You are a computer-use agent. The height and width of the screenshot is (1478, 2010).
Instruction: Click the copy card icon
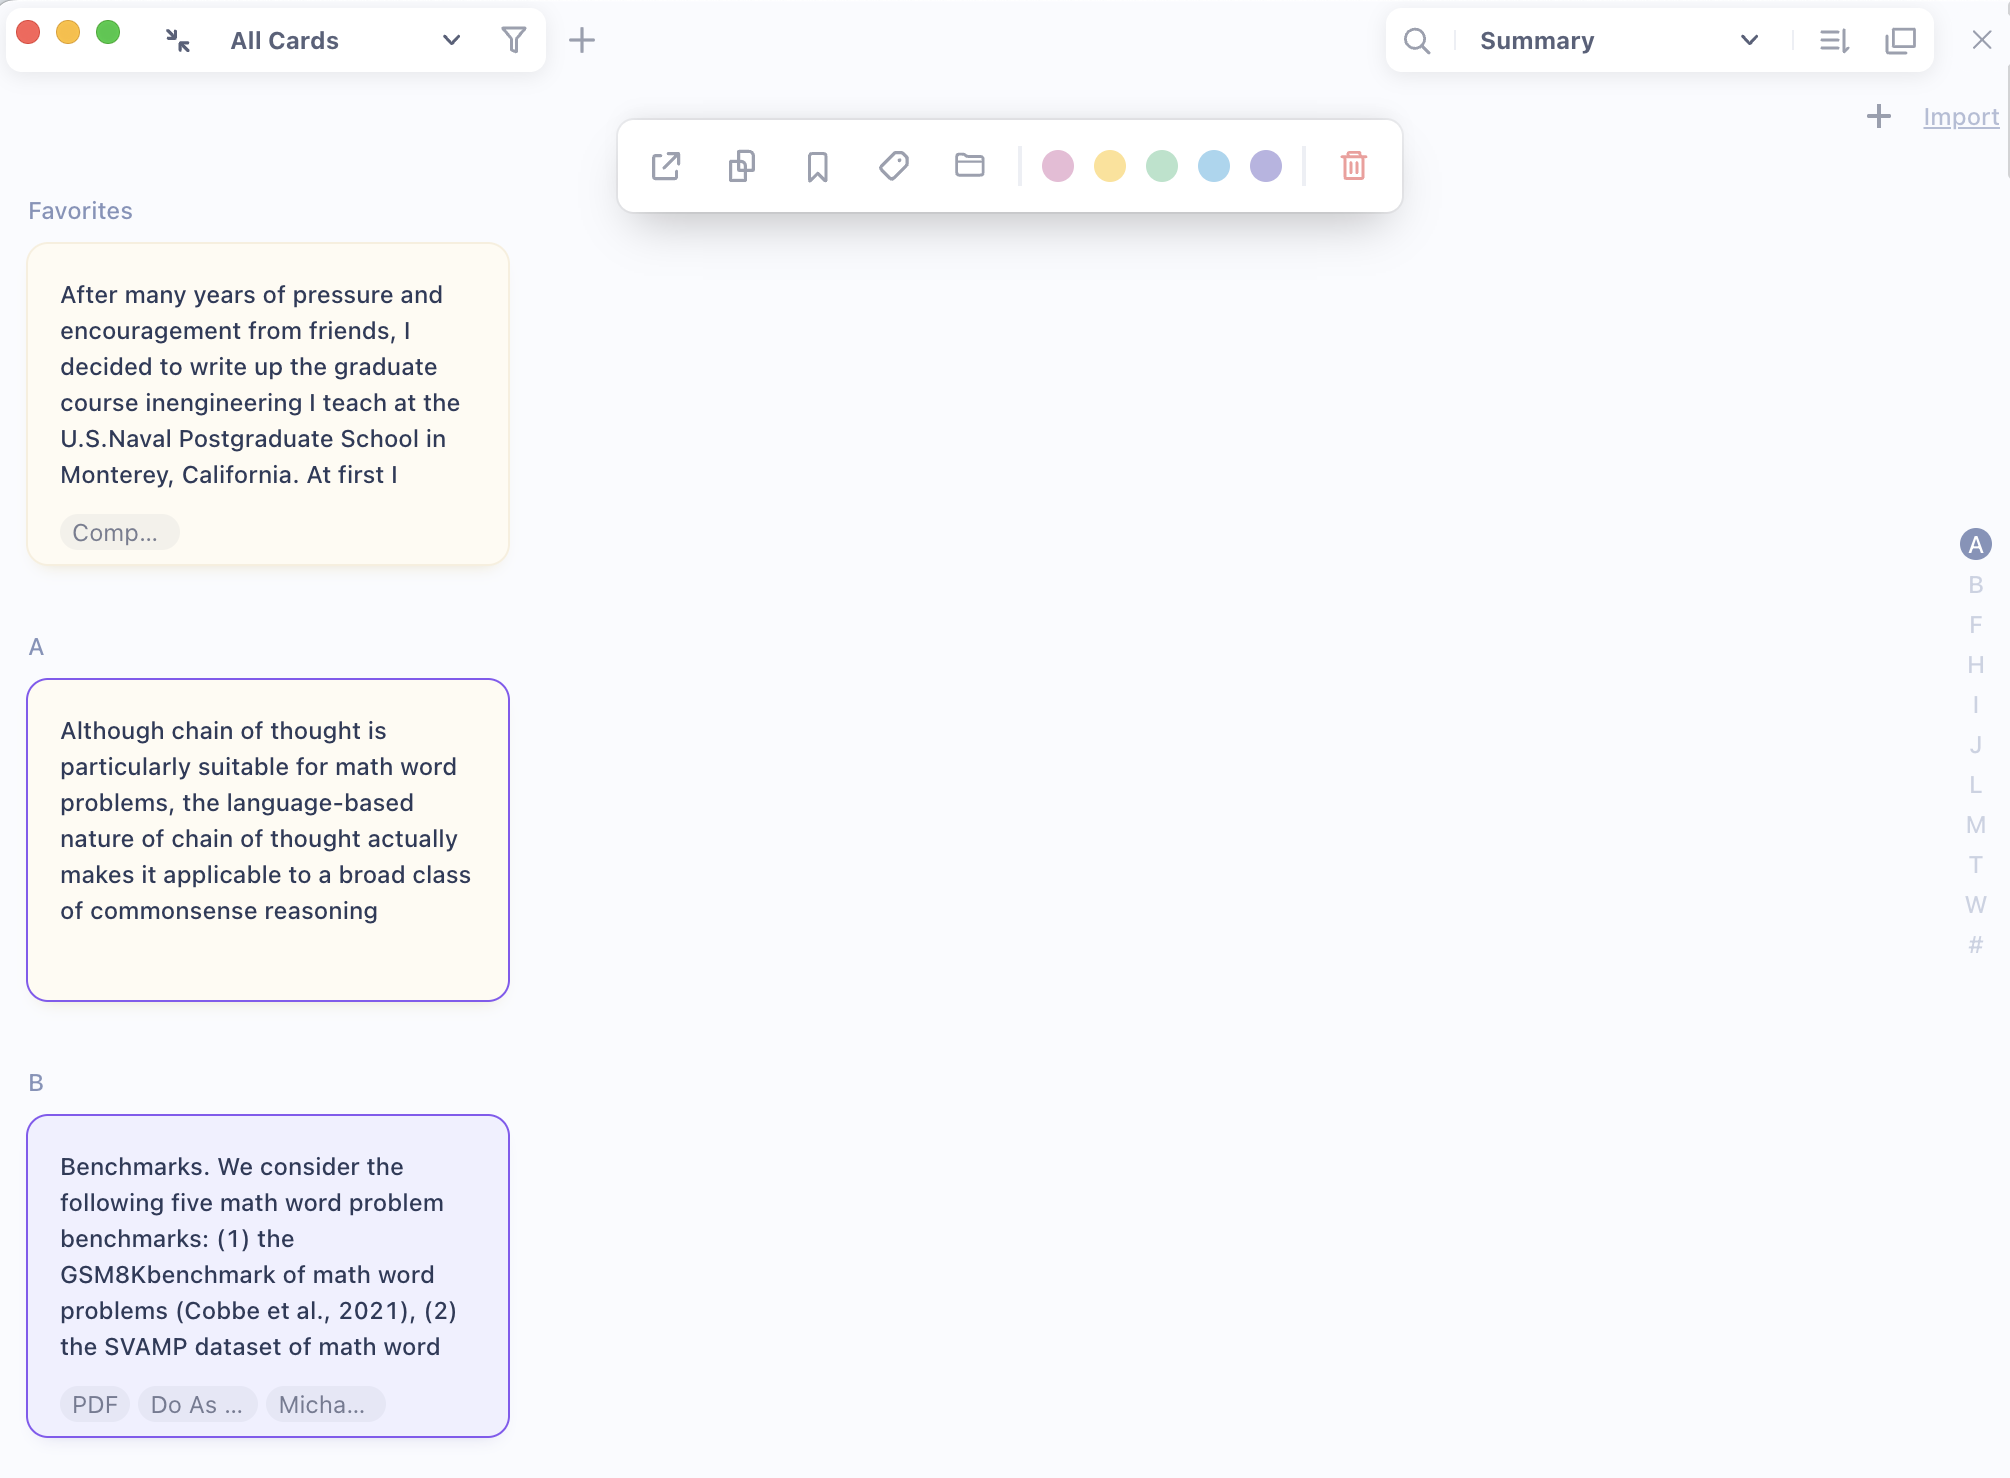pyautogui.click(x=742, y=166)
